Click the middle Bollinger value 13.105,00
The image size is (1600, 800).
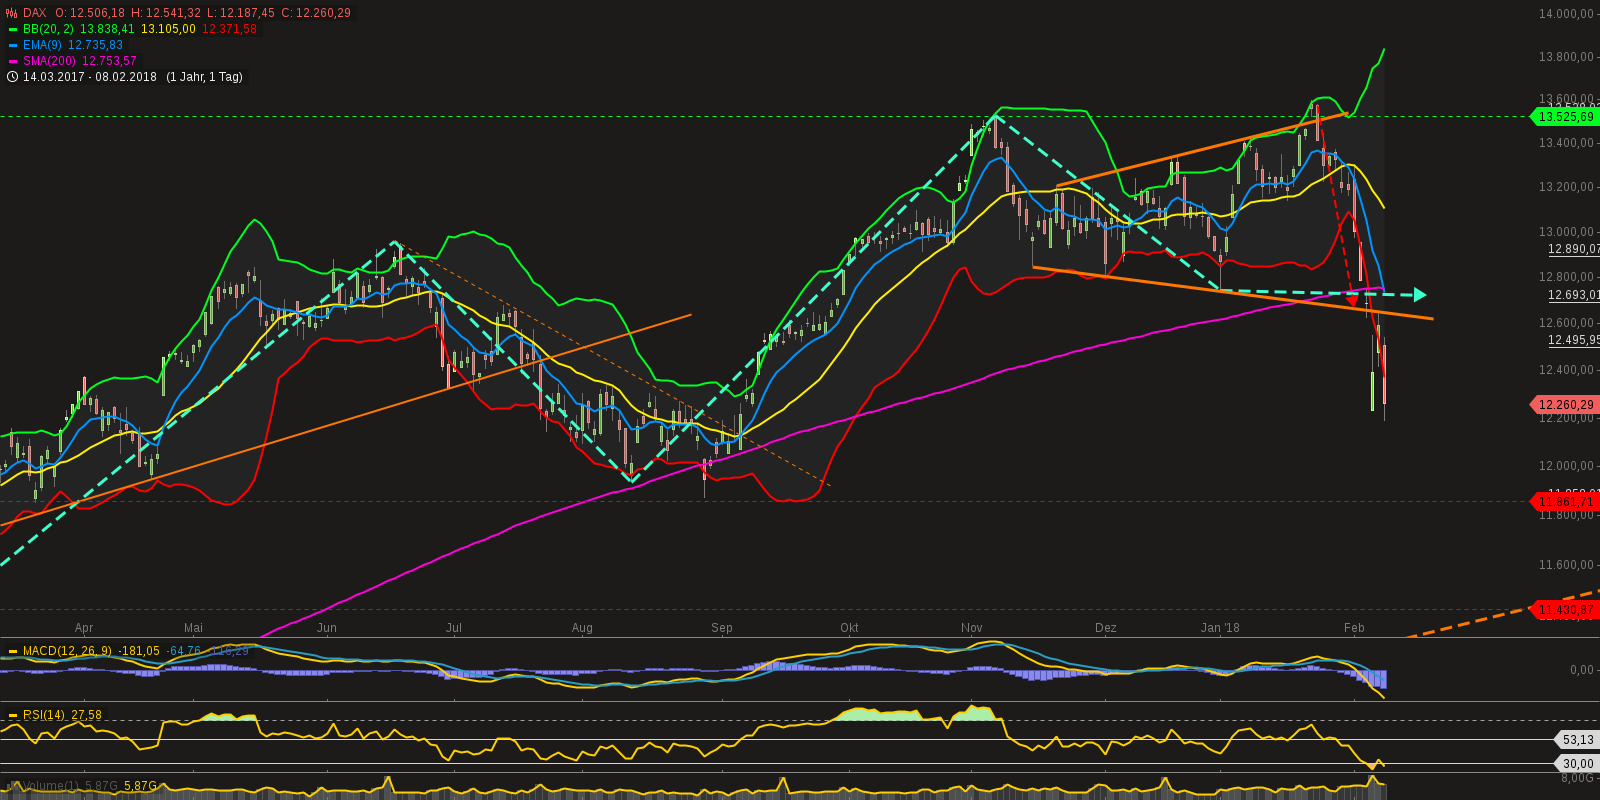coord(168,29)
